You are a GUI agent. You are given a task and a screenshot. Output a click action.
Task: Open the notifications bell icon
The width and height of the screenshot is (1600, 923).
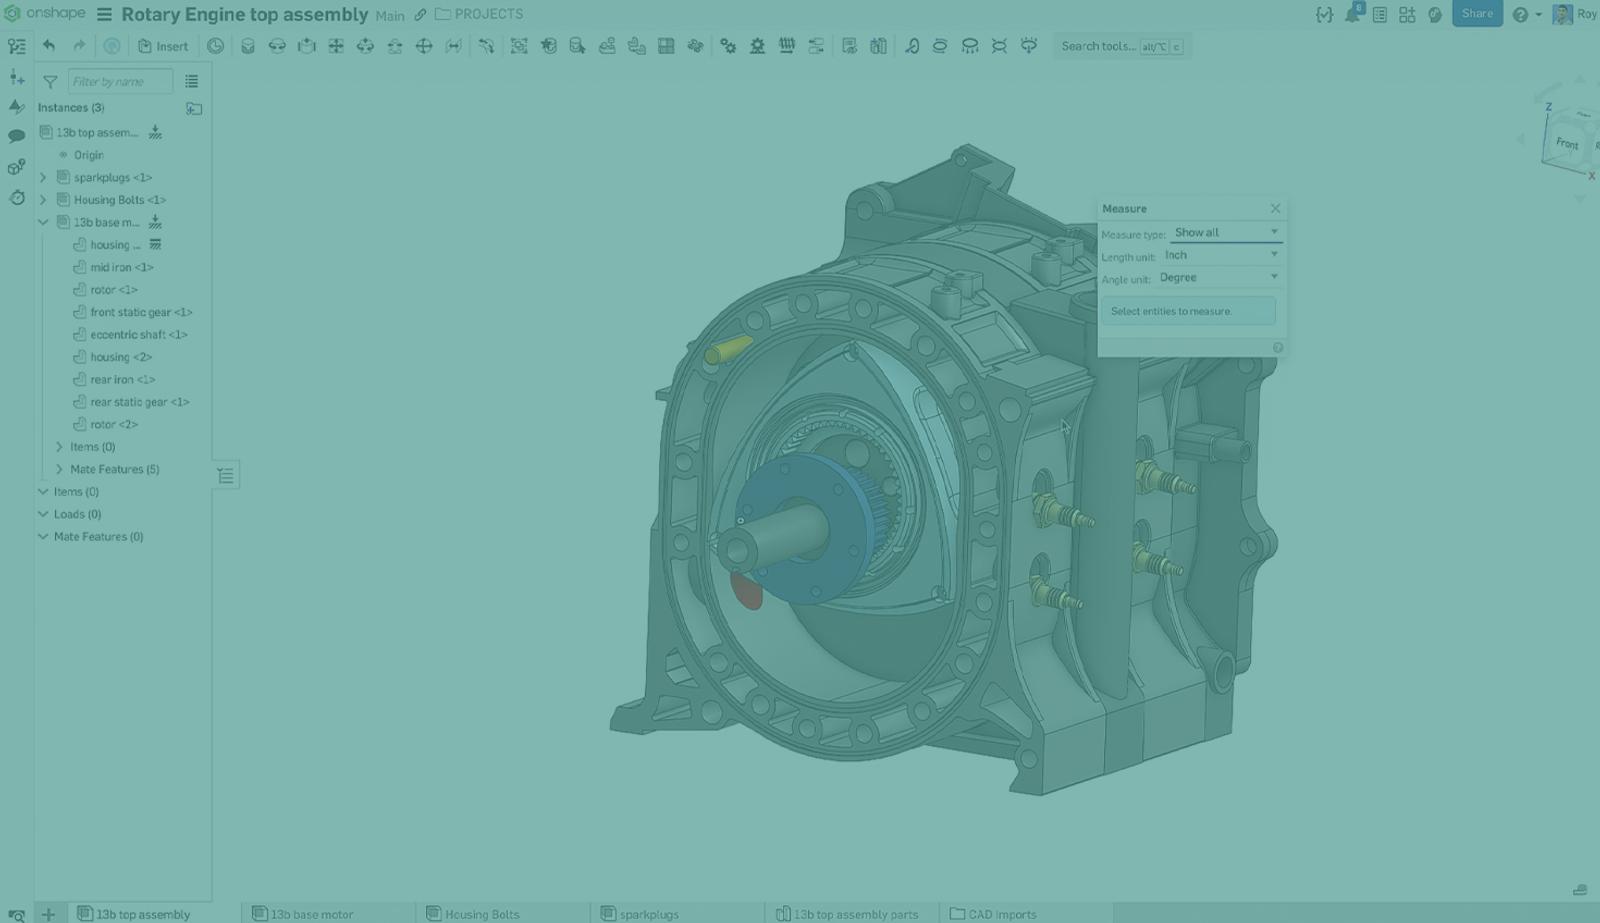[1352, 14]
